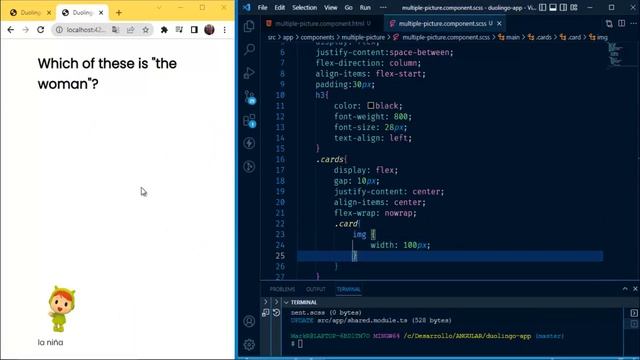Open the View menu
Screen dimensions: 640x360
[x=331, y=7]
